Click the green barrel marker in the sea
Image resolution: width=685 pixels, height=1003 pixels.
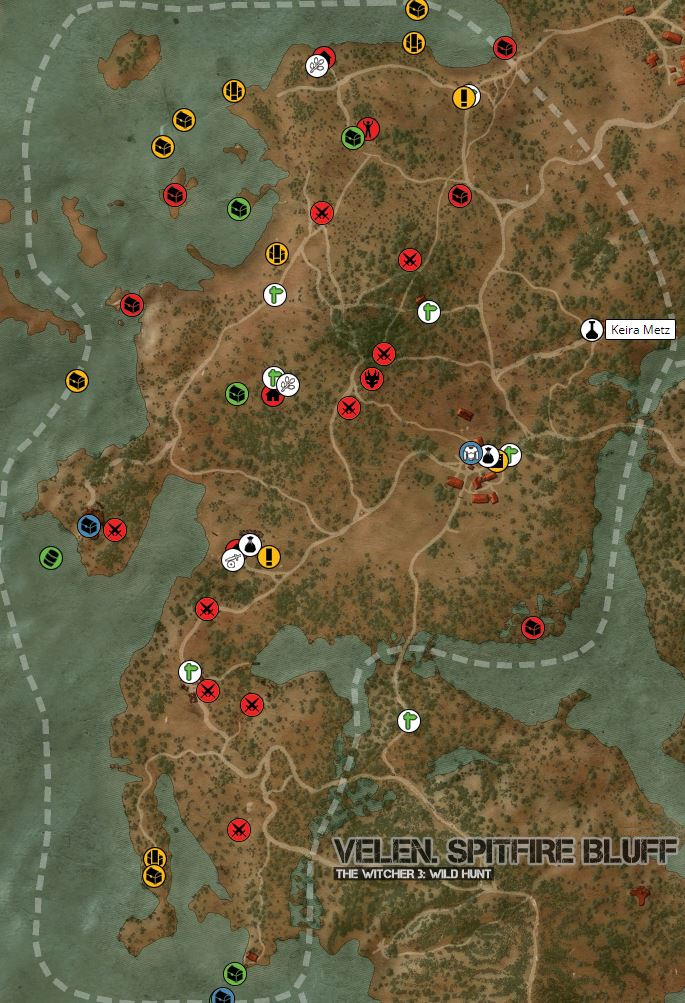click(51, 558)
